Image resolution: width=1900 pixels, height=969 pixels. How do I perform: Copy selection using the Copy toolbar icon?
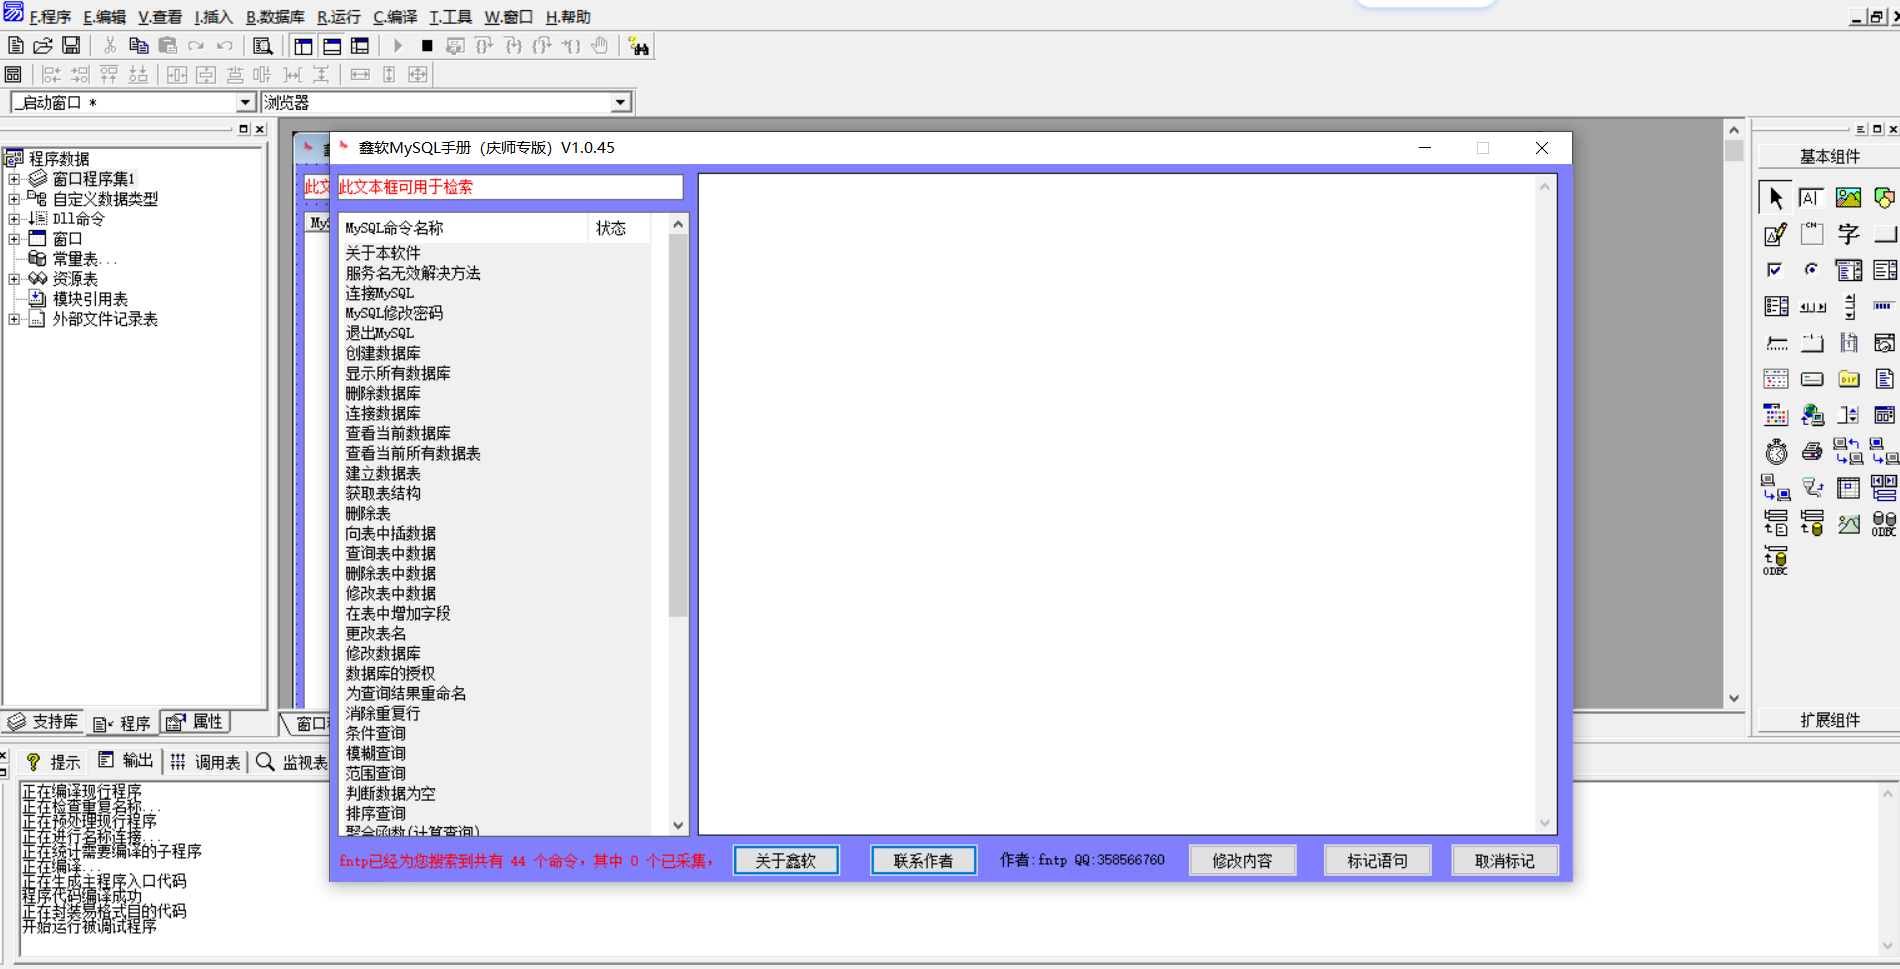pyautogui.click(x=139, y=46)
